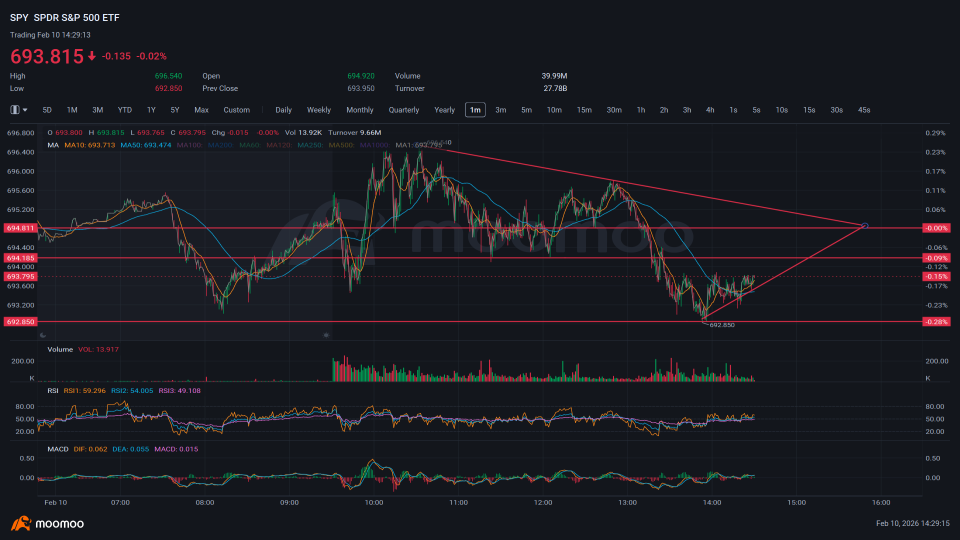The width and height of the screenshot is (960, 540).
Task: Switch to the 1M range
Action: click(72, 110)
